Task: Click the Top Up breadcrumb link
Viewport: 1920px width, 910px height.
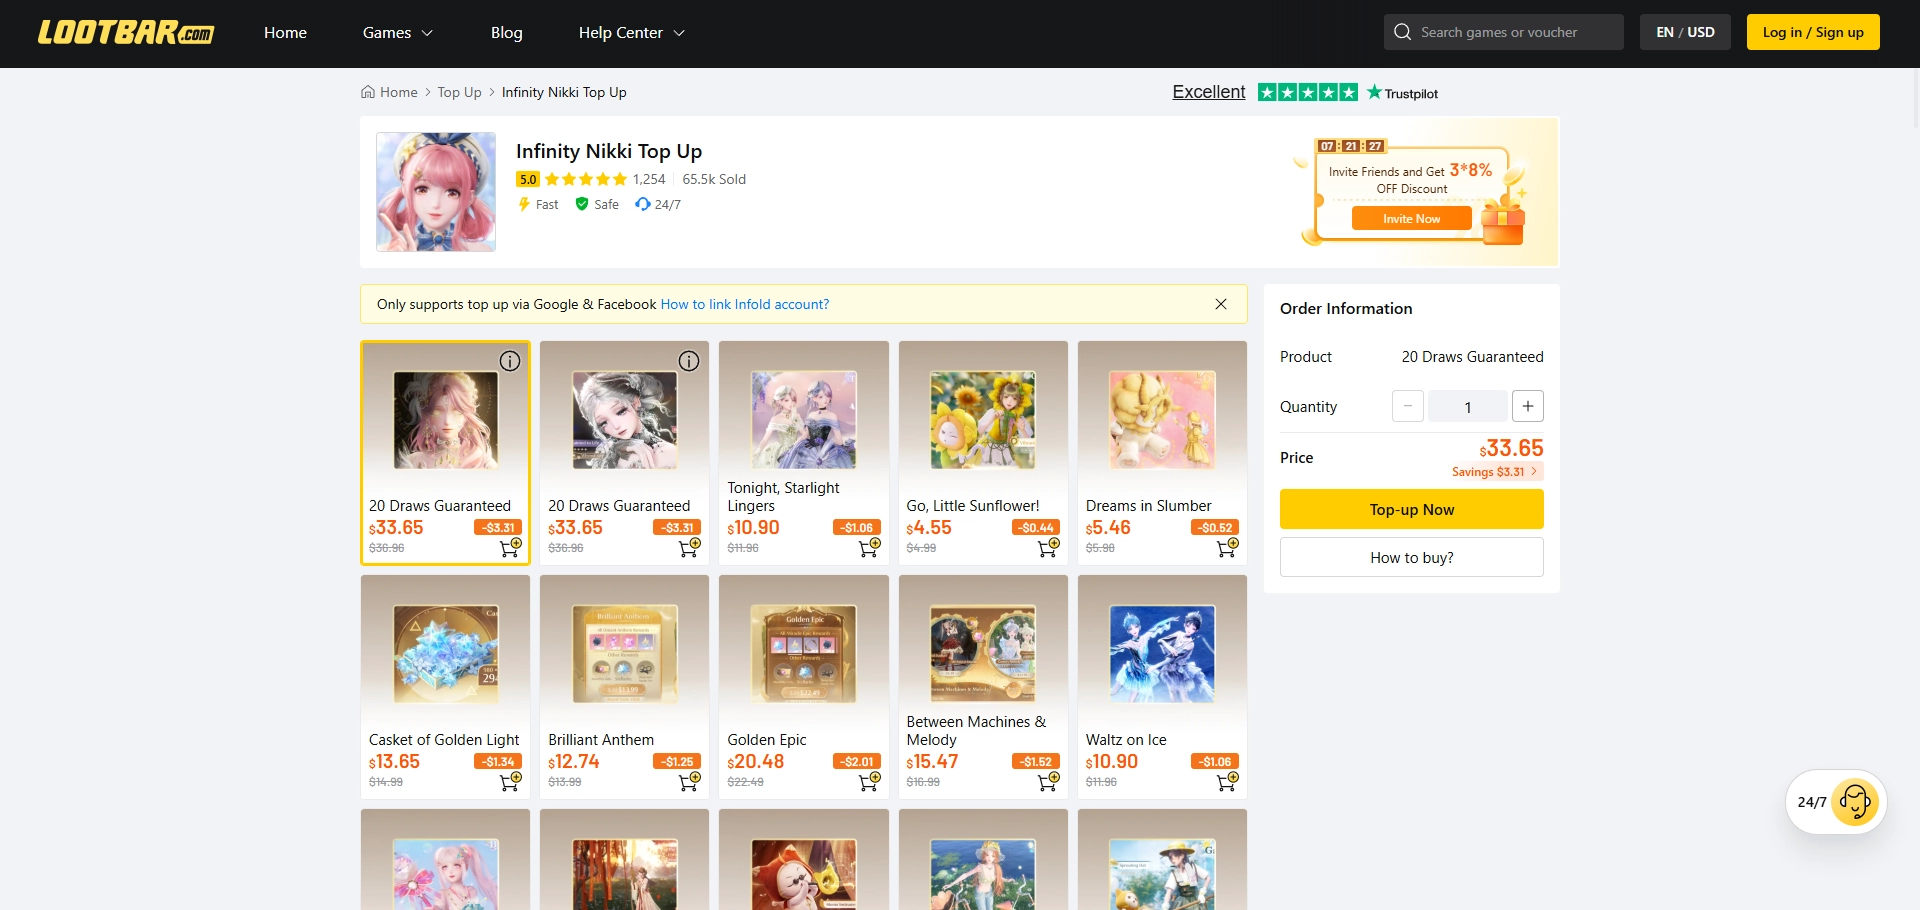Action: tap(459, 92)
